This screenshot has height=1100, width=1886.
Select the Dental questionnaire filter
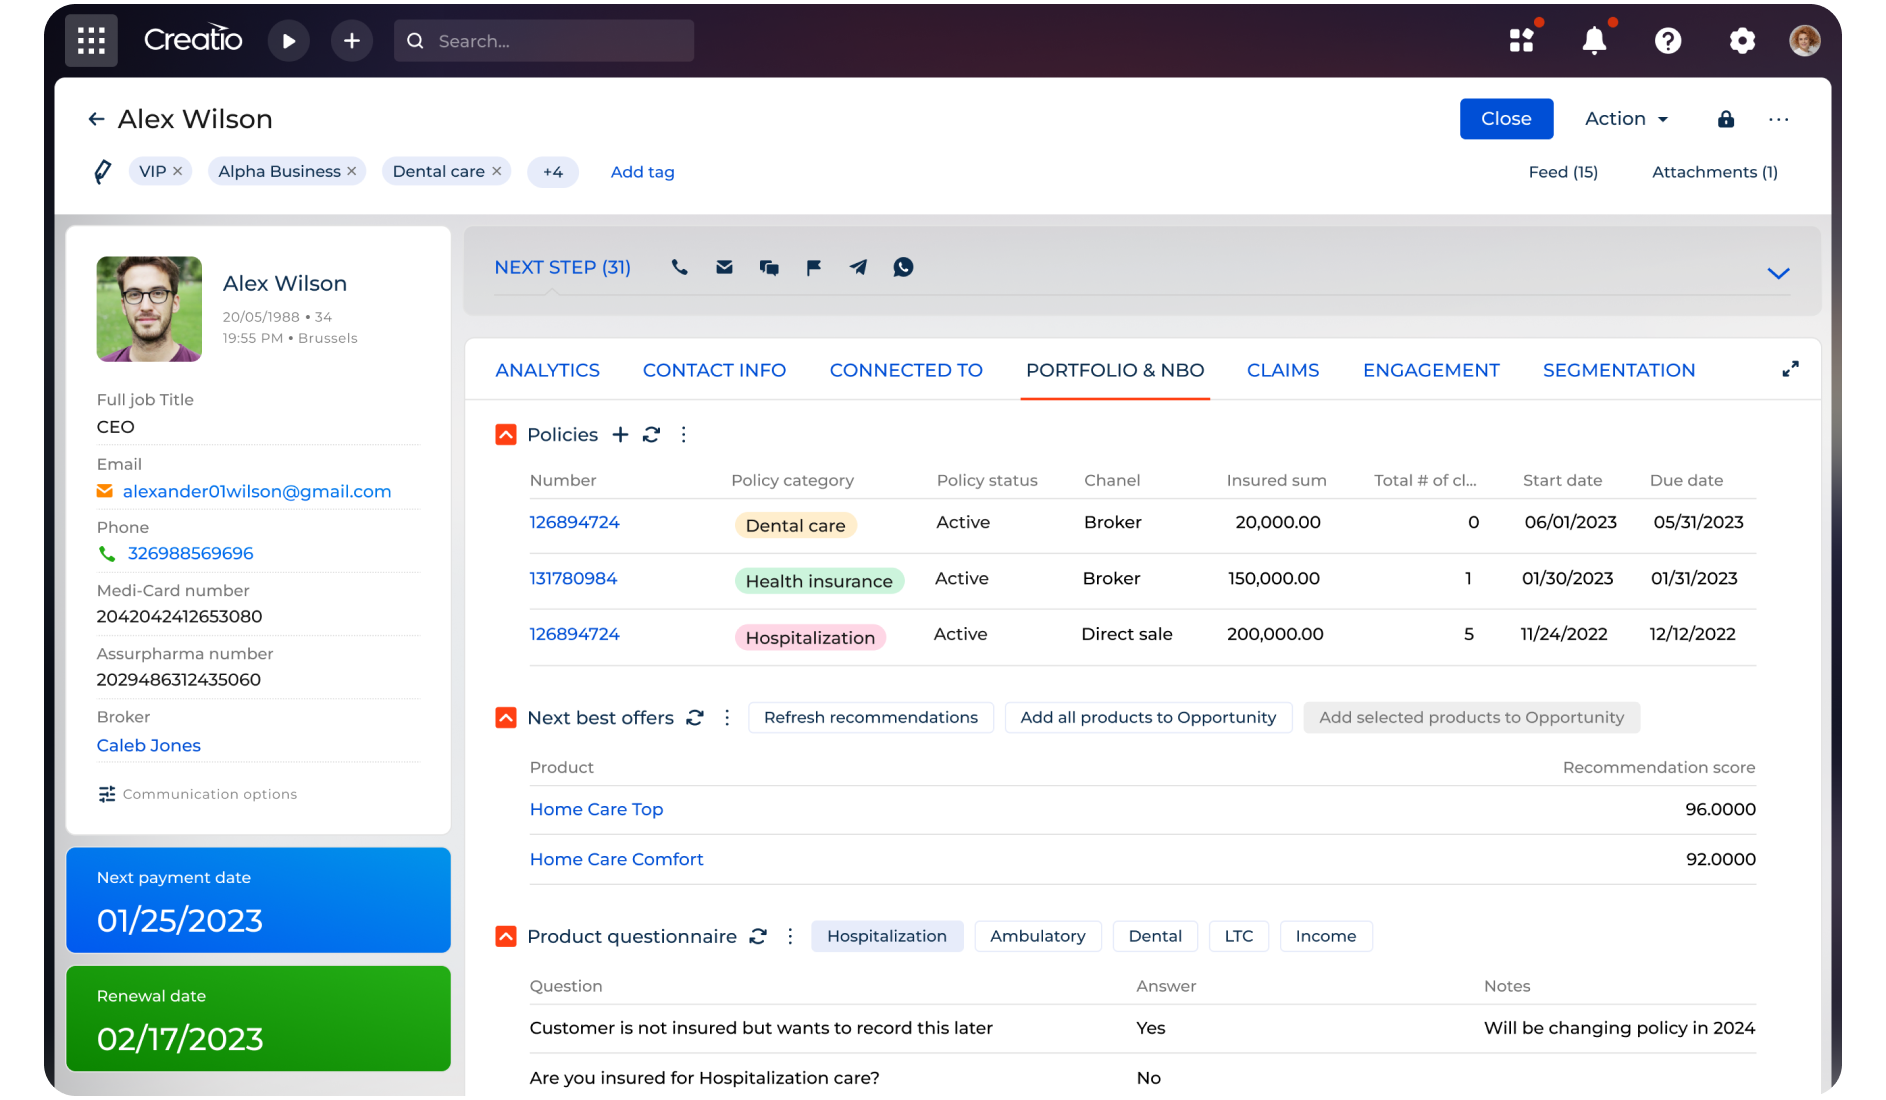click(x=1154, y=936)
